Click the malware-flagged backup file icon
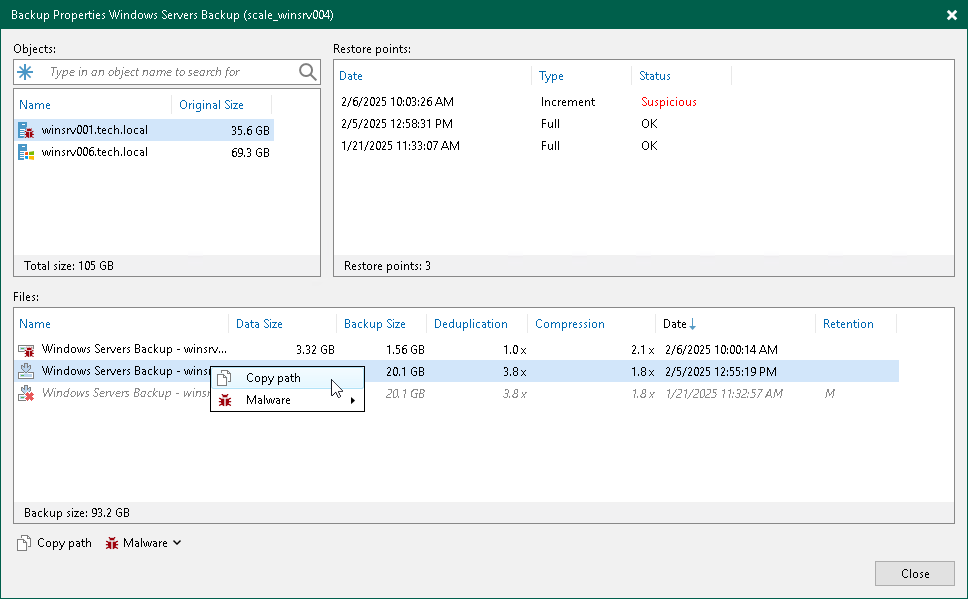The width and height of the screenshot is (968, 599). [x=25, y=350]
